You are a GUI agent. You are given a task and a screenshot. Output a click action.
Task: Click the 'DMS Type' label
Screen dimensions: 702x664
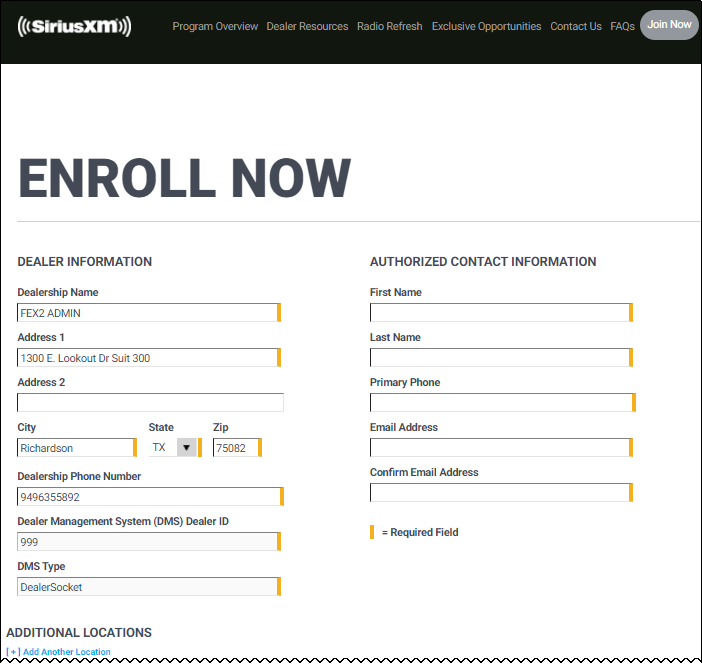[41, 566]
